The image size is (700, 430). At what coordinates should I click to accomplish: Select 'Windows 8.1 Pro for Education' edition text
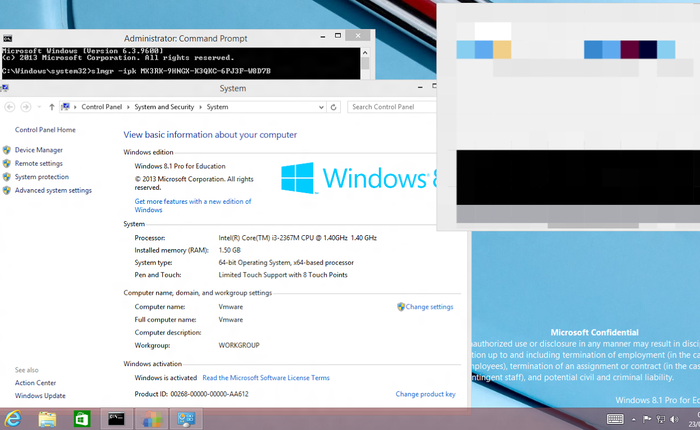click(180, 166)
